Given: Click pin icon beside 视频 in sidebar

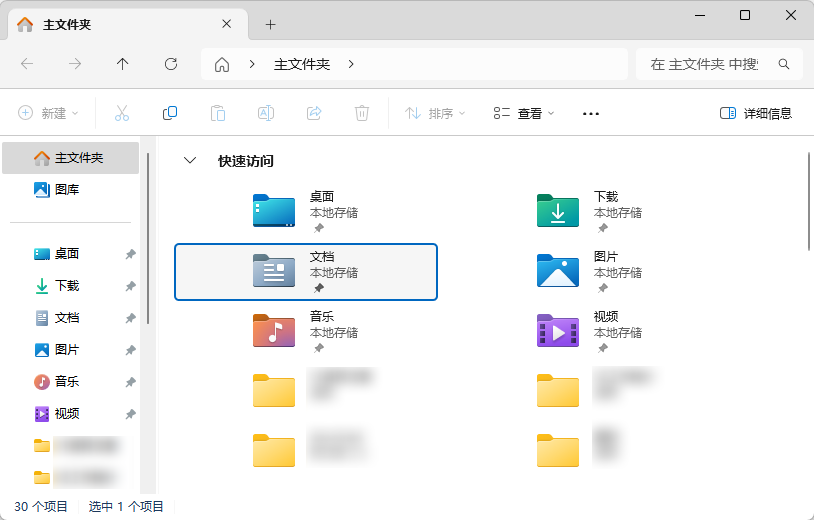Looking at the screenshot, I should pos(130,414).
